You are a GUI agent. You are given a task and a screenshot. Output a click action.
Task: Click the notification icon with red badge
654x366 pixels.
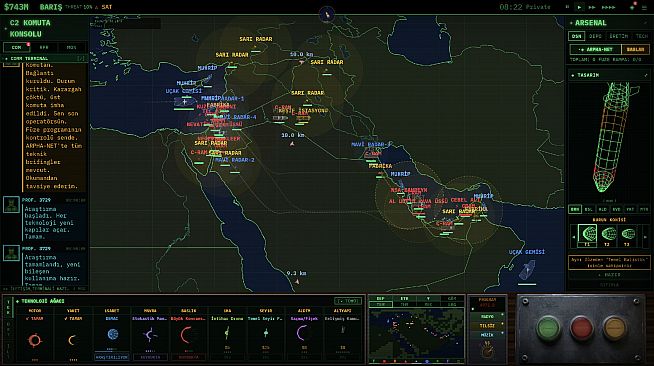point(632,7)
